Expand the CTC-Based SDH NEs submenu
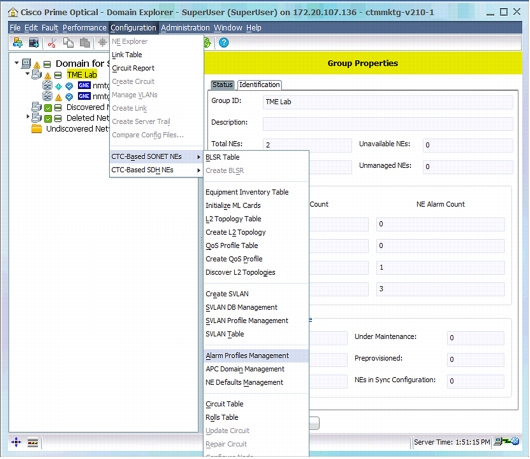 pos(156,170)
